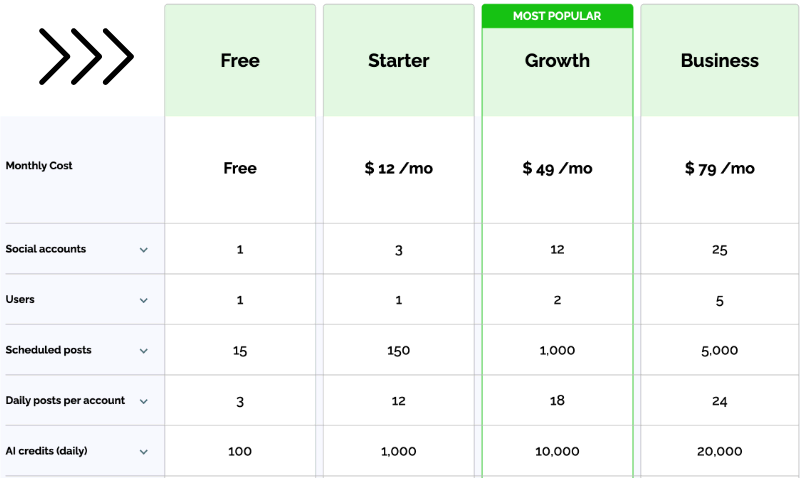
Task: Click the $49 /mo Growth price
Action: click(557, 169)
